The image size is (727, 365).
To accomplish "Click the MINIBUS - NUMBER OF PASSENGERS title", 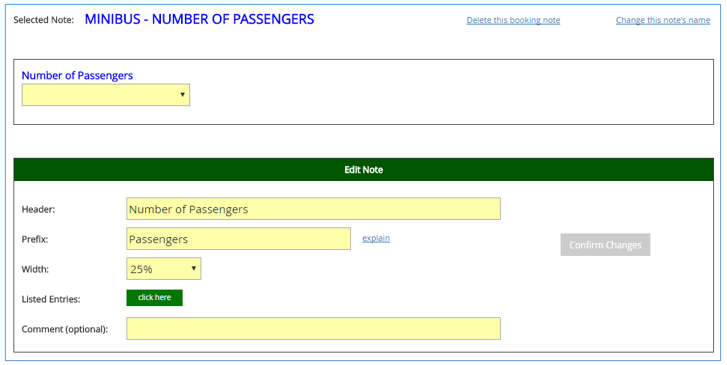I will click(199, 19).
